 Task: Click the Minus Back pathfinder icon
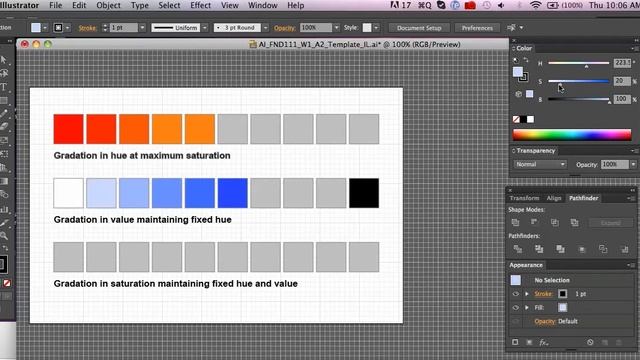pos(624,249)
